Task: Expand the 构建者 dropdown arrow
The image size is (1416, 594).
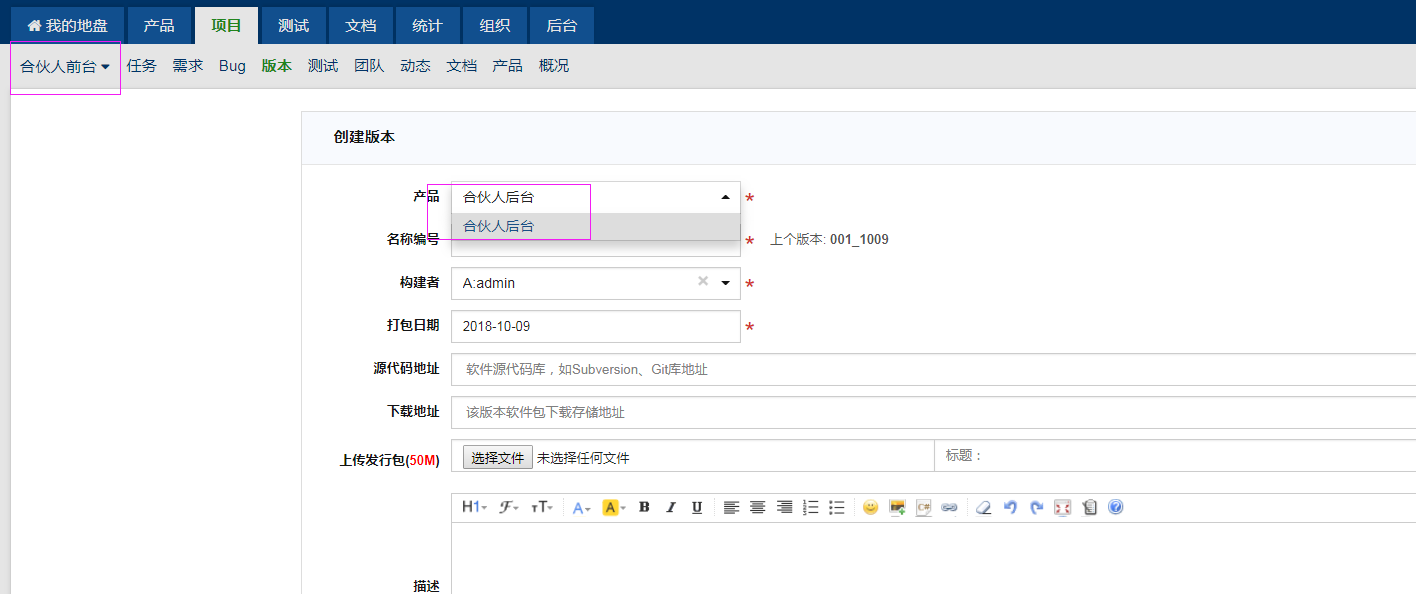Action: point(726,283)
